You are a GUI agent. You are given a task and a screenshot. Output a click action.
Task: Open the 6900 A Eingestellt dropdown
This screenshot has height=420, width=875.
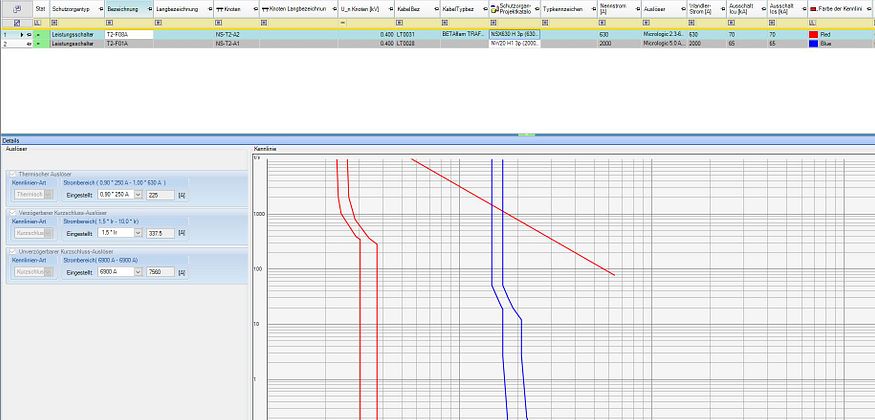[138, 271]
